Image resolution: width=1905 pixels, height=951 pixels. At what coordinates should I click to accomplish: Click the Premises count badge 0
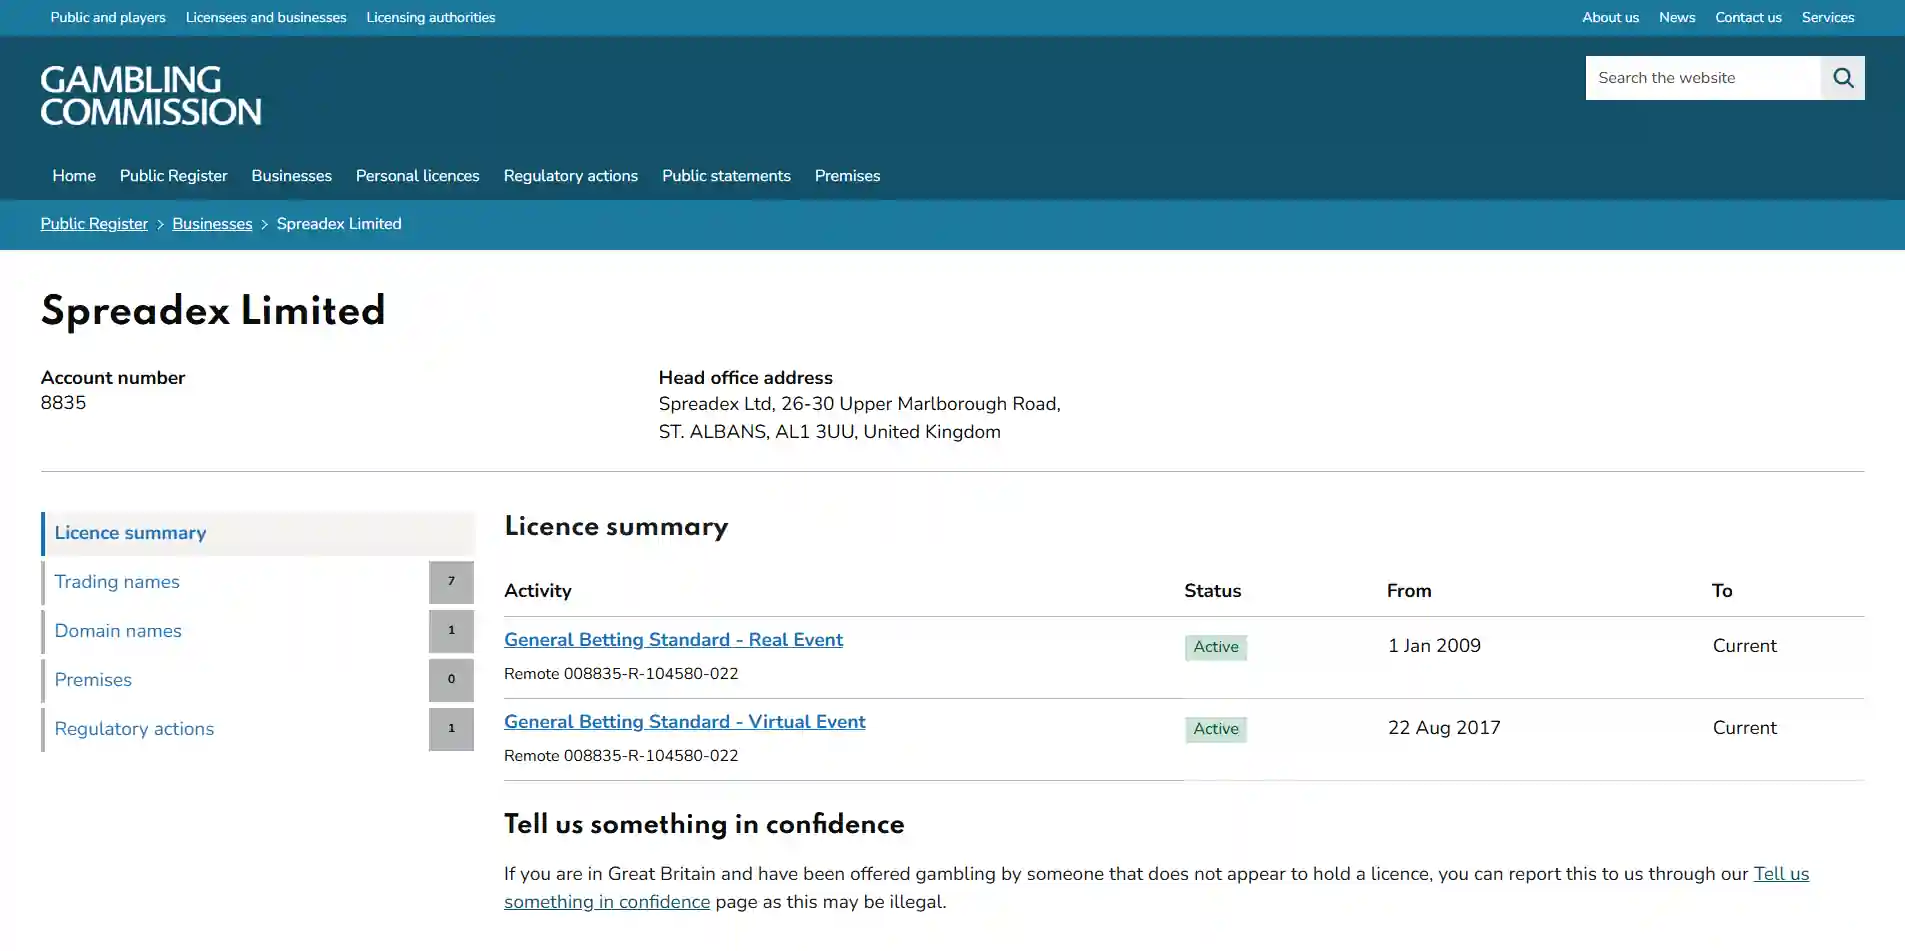pos(451,680)
